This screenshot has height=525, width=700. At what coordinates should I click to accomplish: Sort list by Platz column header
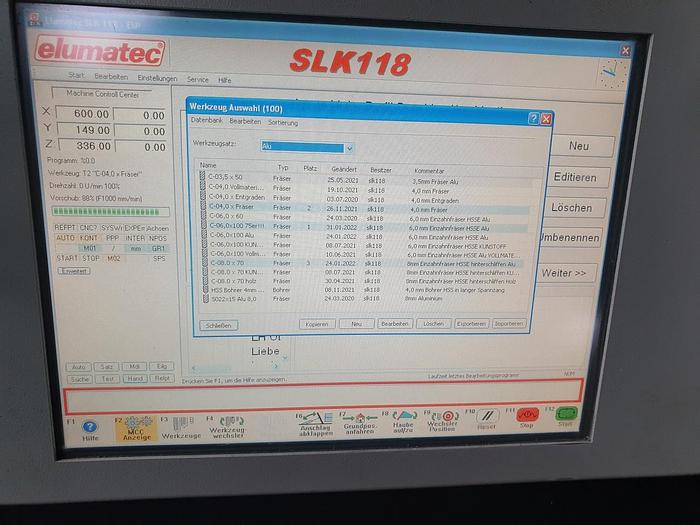310,168
